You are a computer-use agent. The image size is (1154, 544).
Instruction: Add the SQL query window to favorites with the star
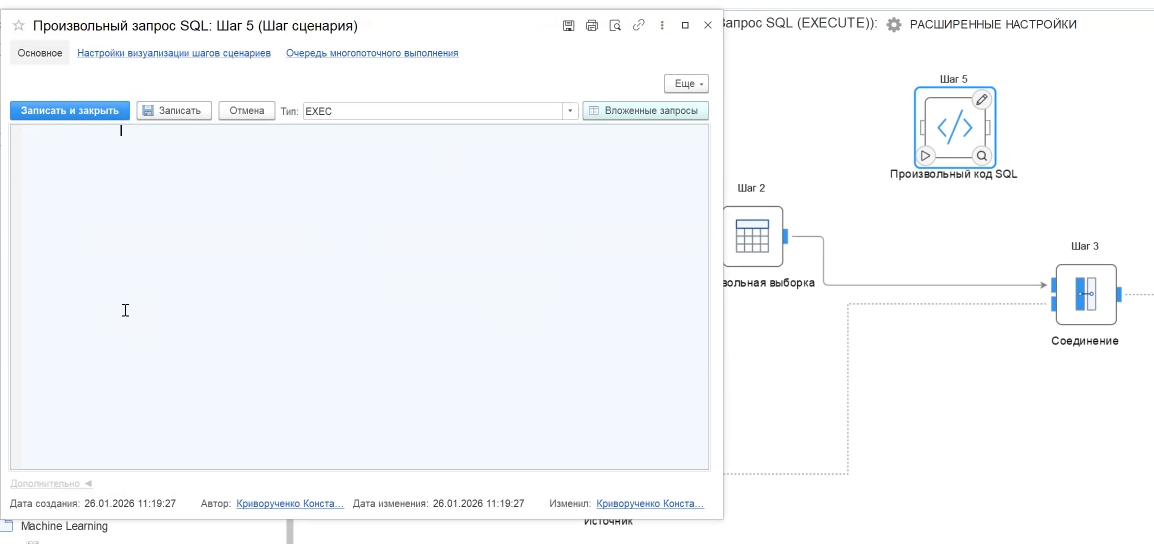pyautogui.click(x=18, y=26)
